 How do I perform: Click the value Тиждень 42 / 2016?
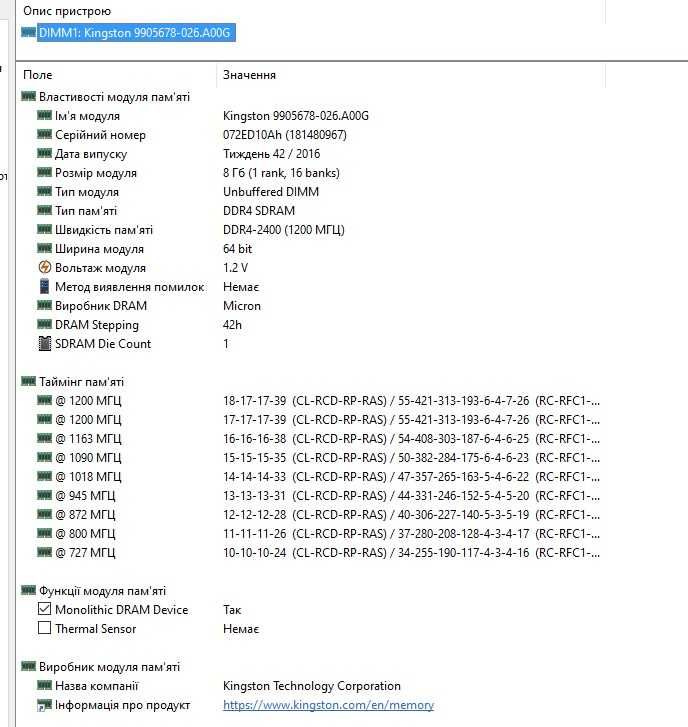tap(271, 154)
